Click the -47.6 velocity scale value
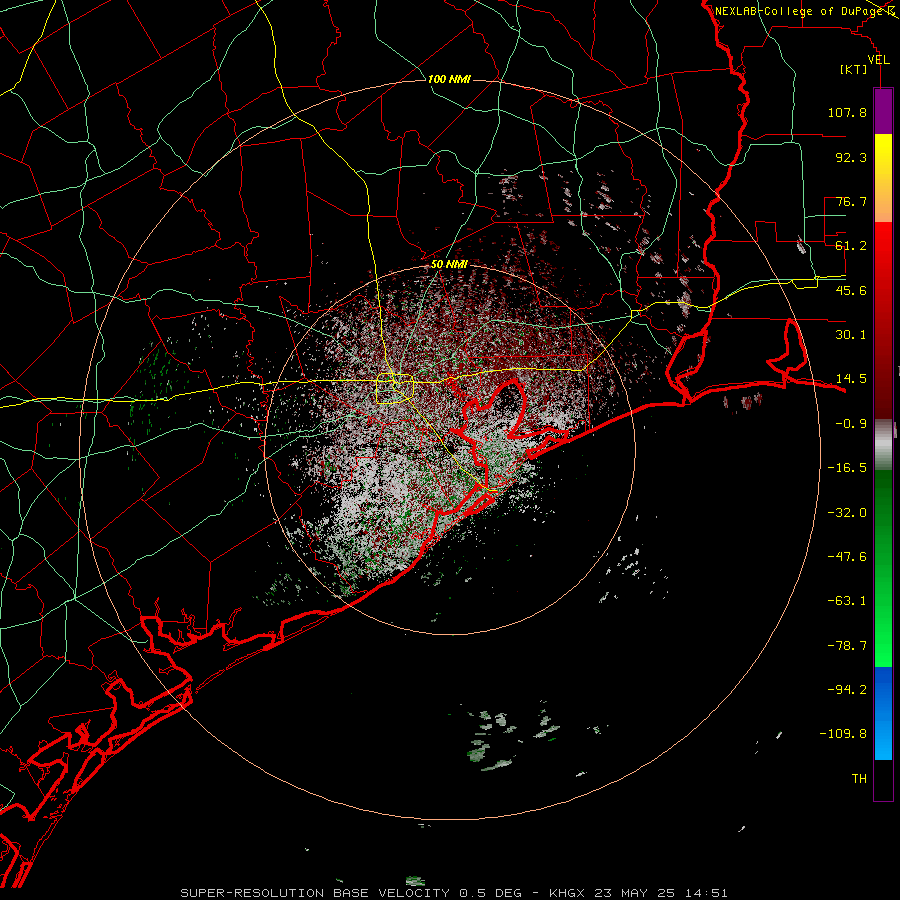 coord(847,557)
